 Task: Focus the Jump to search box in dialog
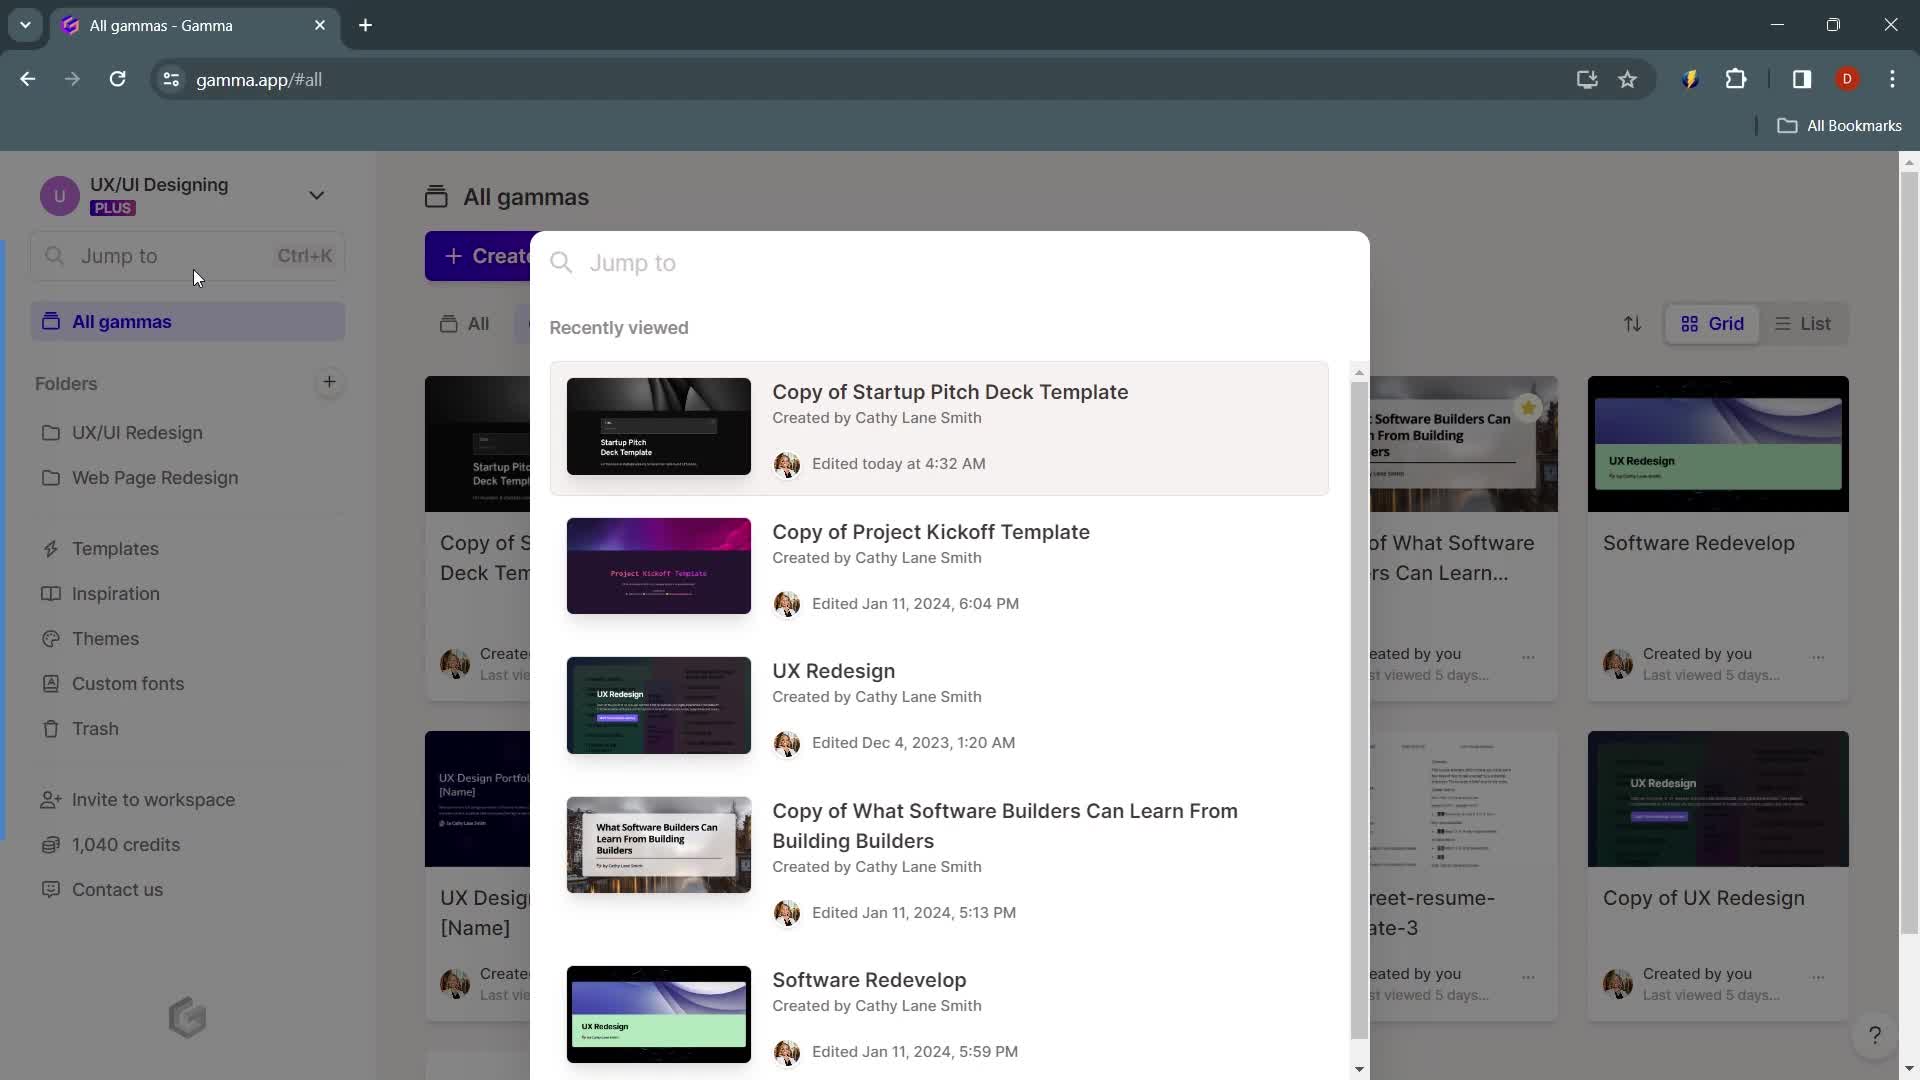949,263
